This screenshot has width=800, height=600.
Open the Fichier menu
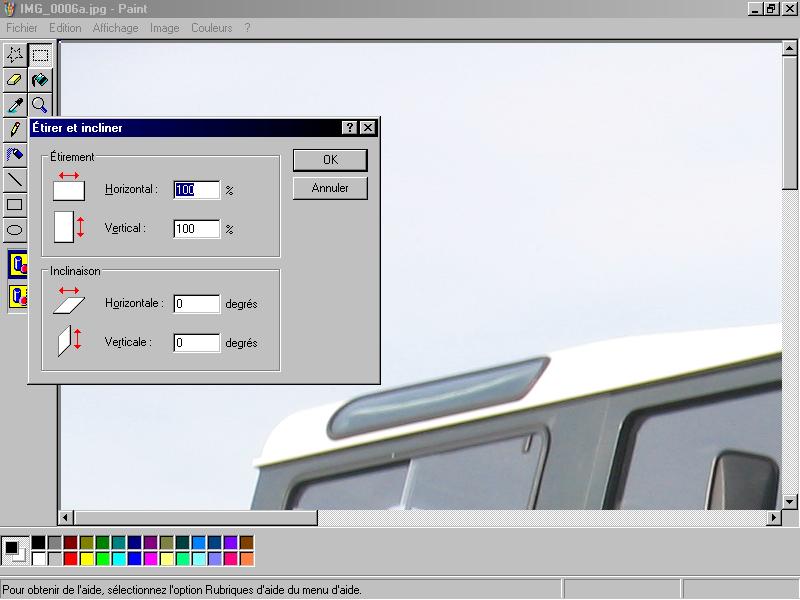pos(22,28)
